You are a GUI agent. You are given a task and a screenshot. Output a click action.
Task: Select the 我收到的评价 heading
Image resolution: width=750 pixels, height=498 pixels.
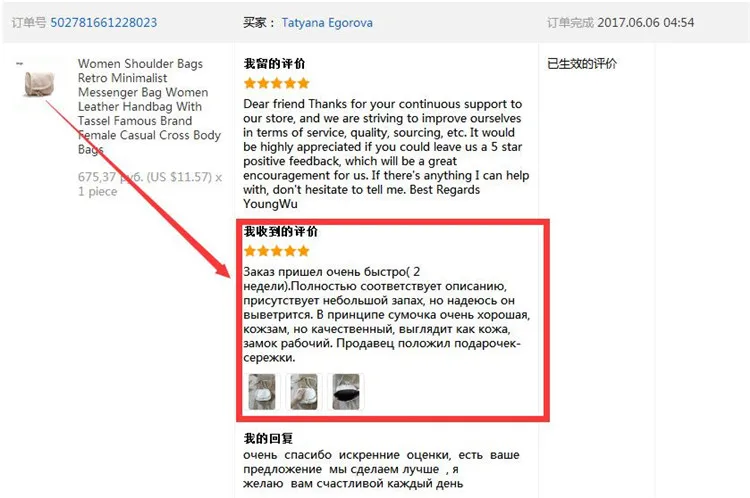click(x=280, y=232)
